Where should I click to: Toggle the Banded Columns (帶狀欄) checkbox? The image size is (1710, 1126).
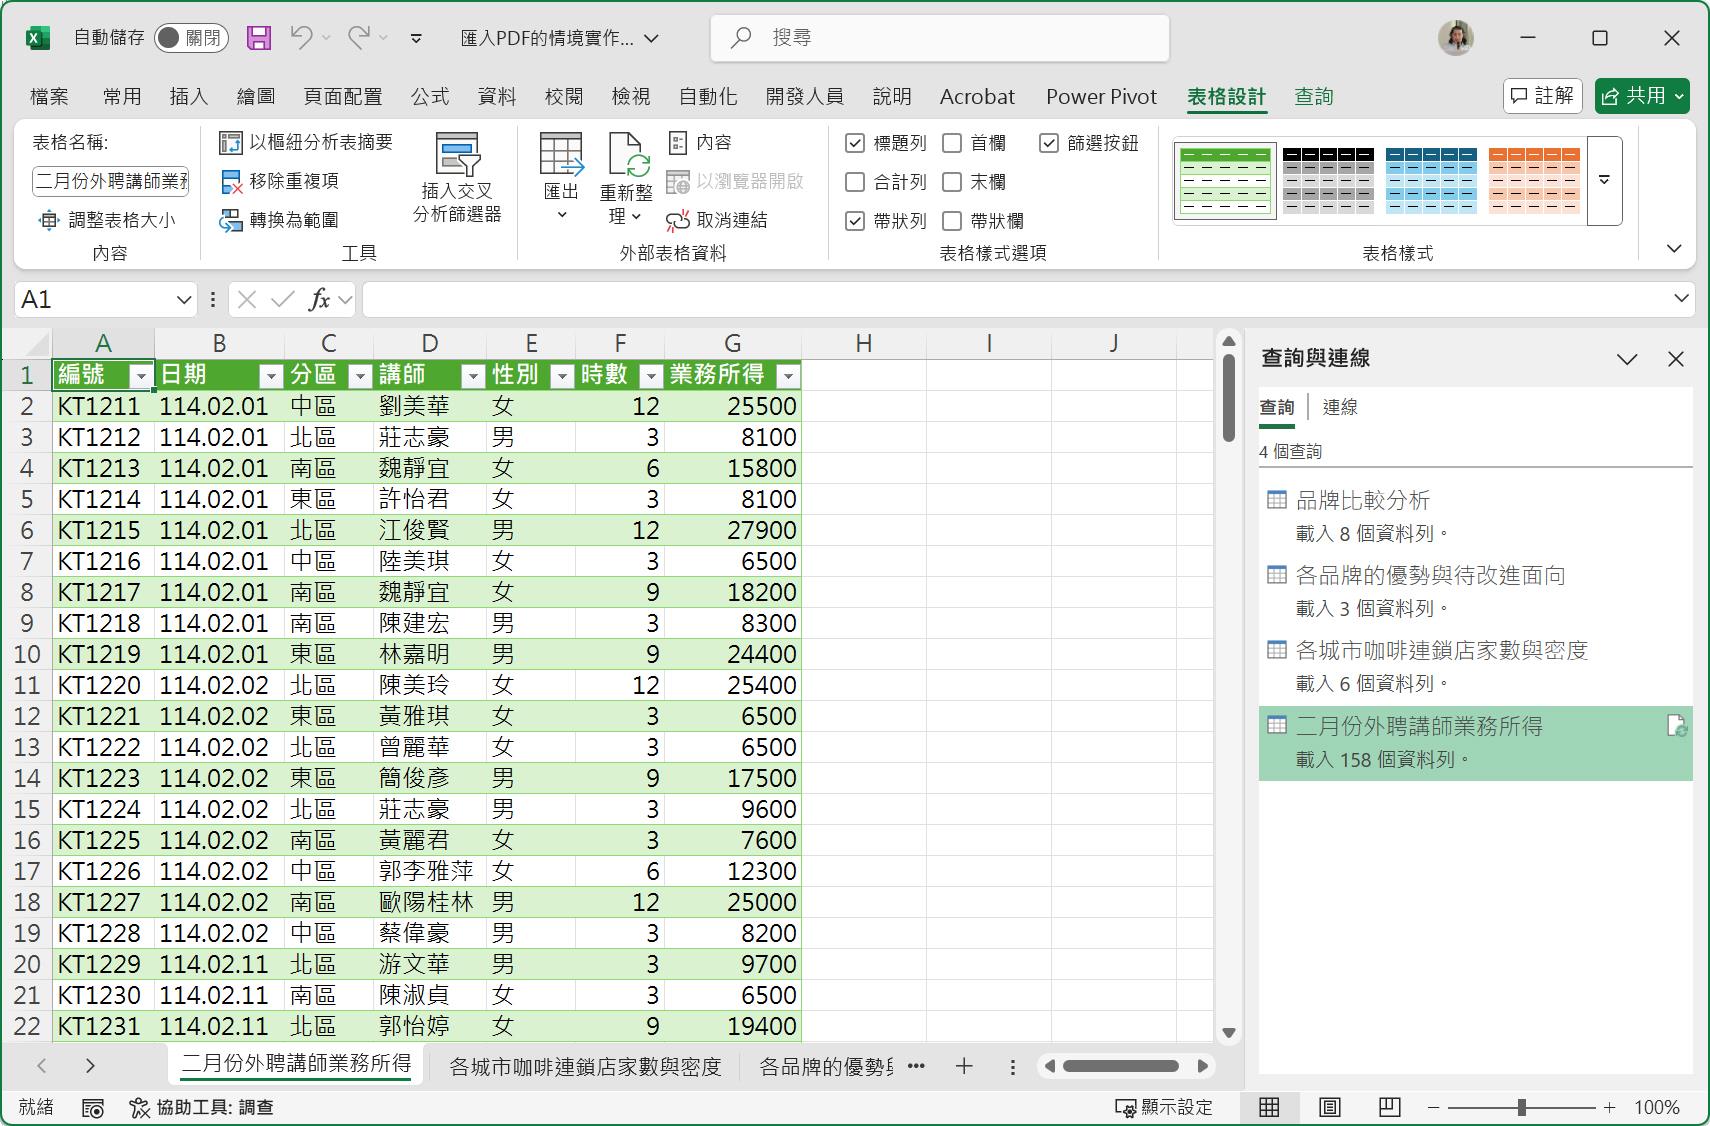point(952,221)
